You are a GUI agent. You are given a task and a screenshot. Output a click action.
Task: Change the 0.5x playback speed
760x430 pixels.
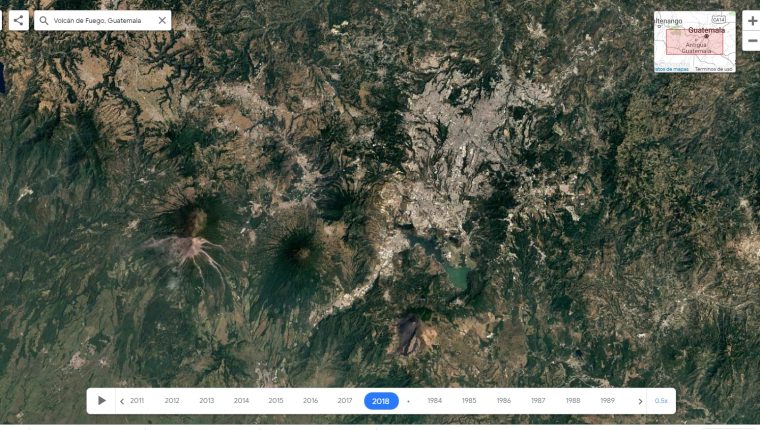(661, 401)
